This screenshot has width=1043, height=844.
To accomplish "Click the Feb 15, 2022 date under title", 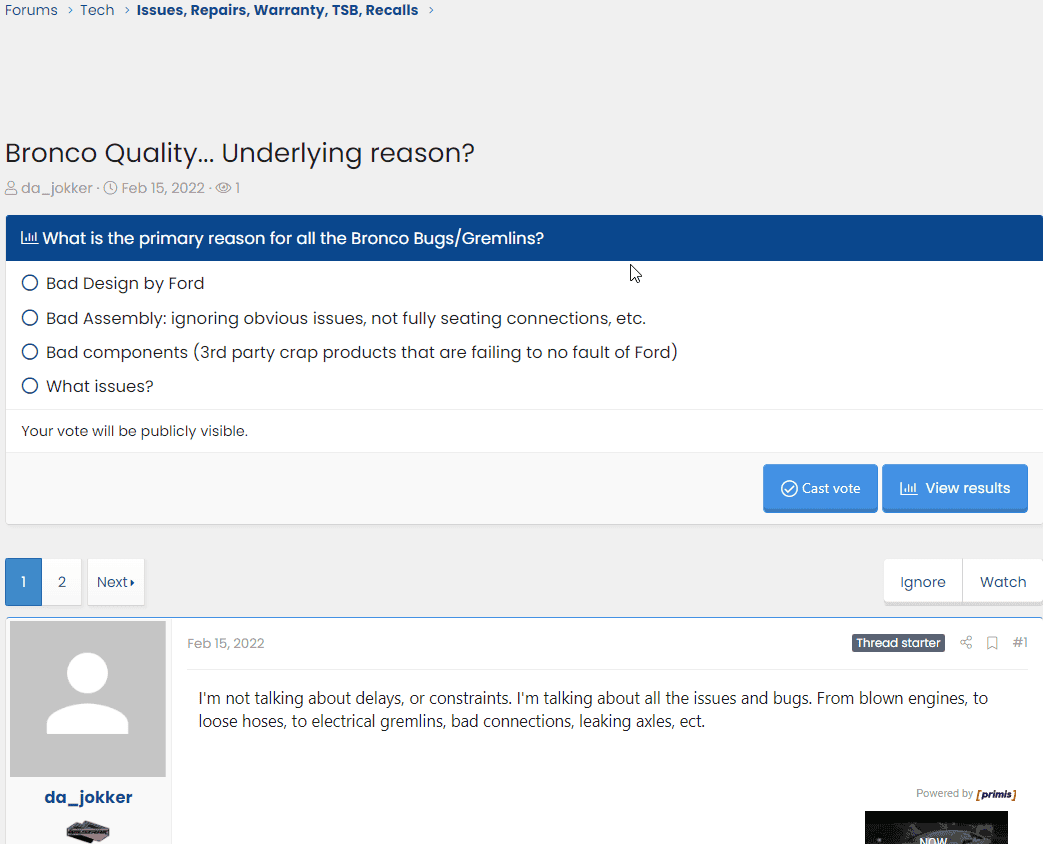I will pos(163,188).
